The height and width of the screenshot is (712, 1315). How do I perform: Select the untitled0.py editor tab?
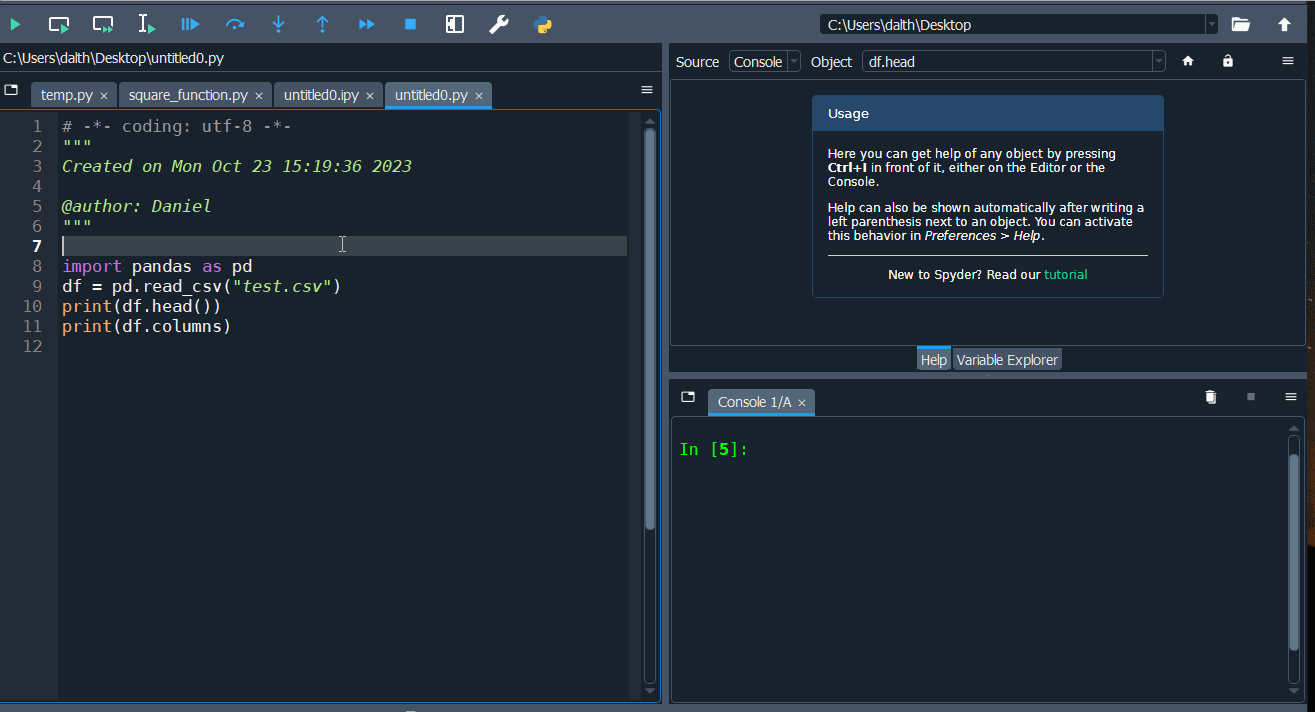pos(431,95)
